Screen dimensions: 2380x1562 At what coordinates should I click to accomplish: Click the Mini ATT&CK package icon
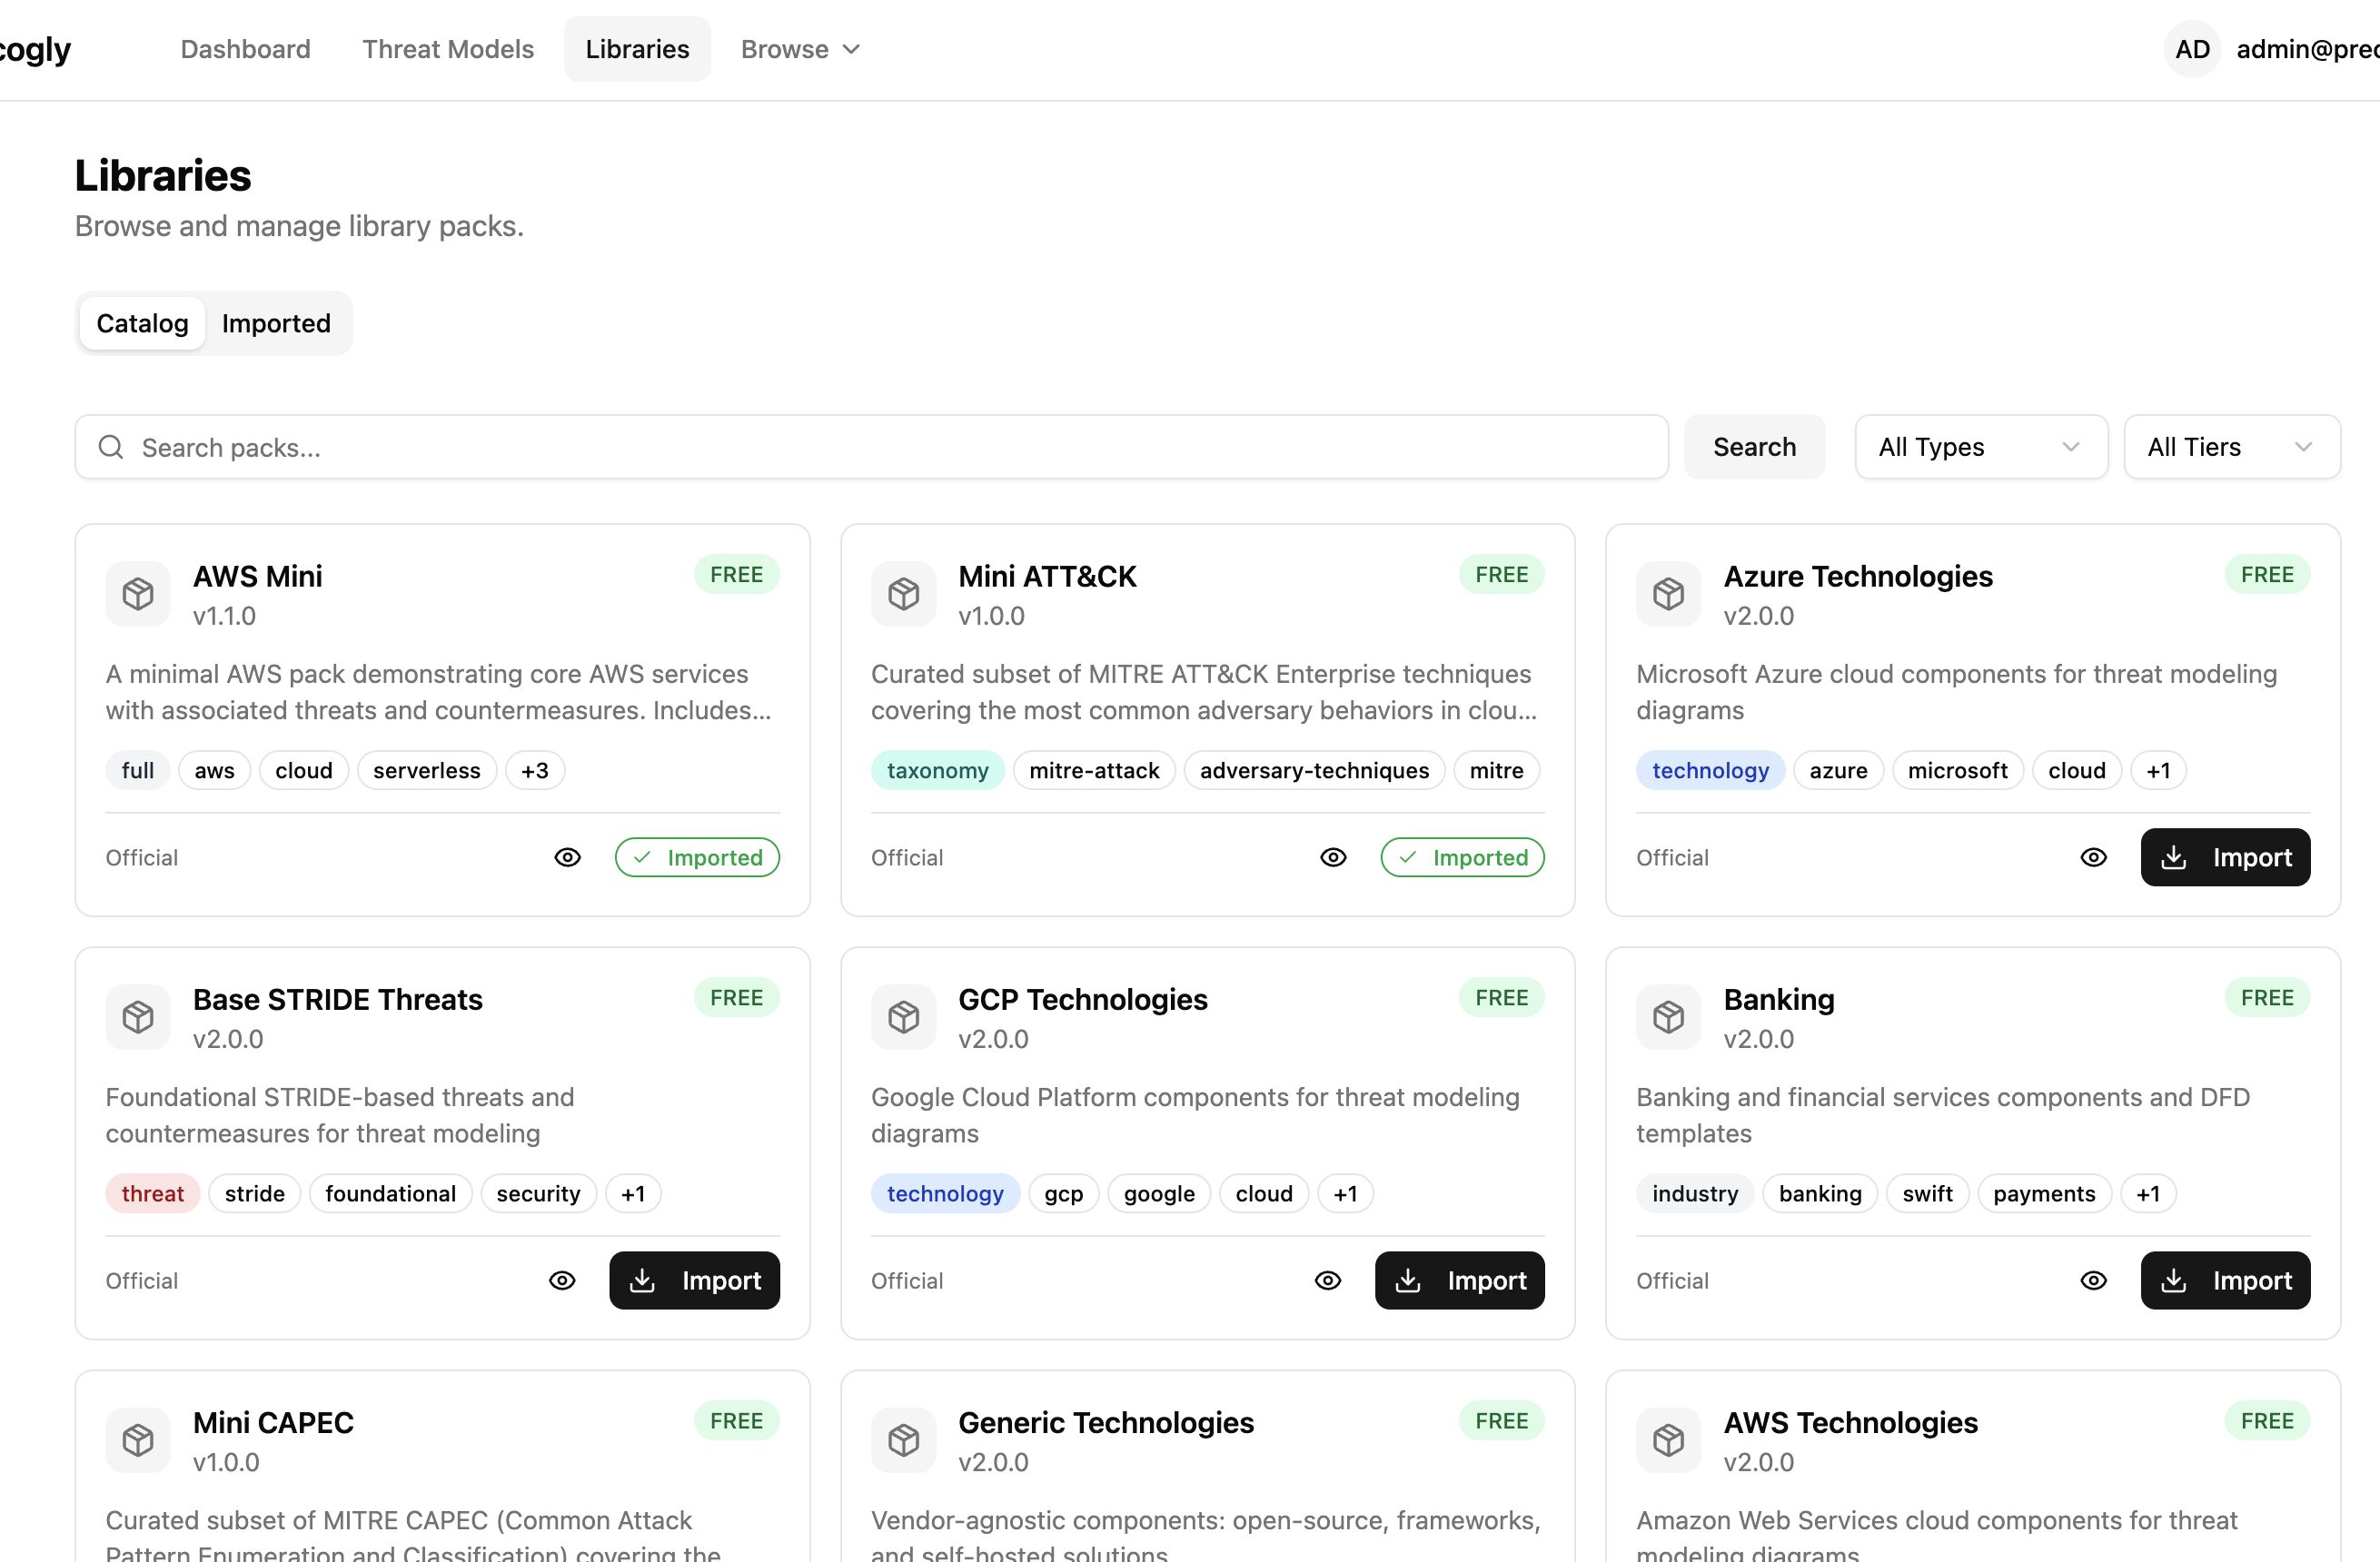coord(903,594)
